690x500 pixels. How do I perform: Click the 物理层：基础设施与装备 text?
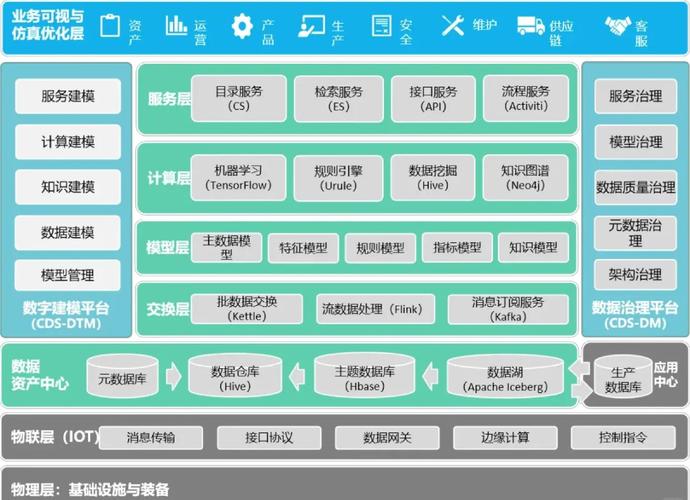90,490
